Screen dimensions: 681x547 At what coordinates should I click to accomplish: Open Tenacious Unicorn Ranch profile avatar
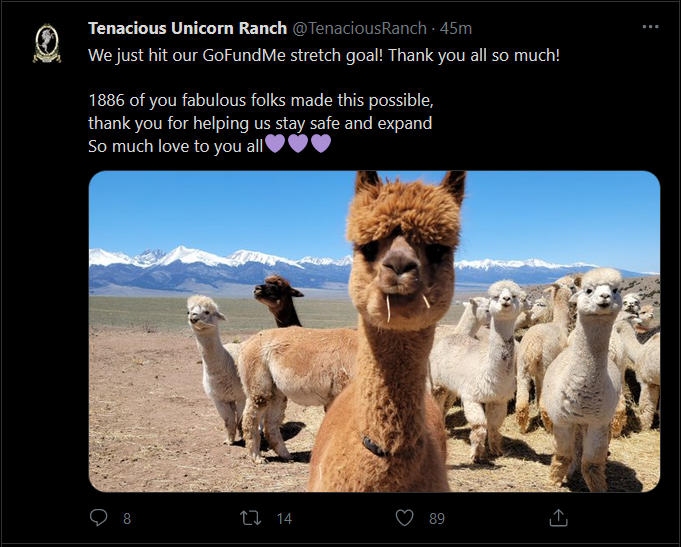coord(47,43)
